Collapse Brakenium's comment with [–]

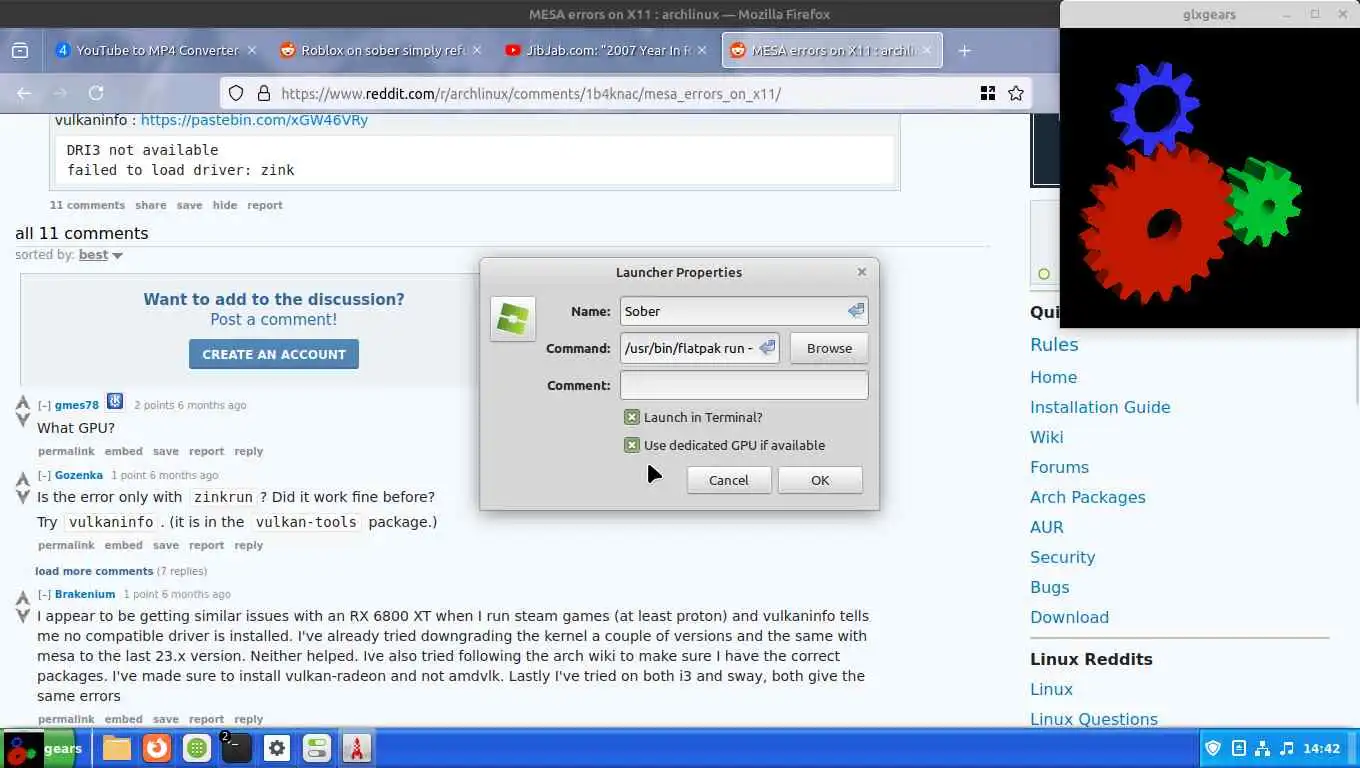pyautogui.click(x=44, y=594)
